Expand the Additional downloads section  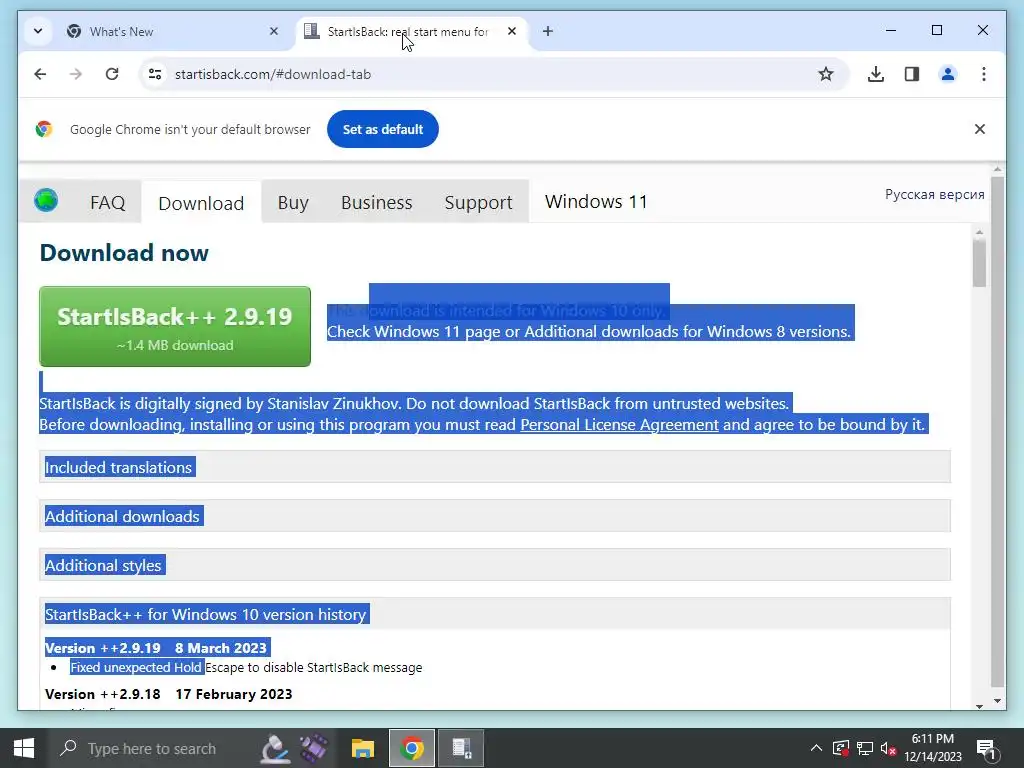click(x=494, y=516)
